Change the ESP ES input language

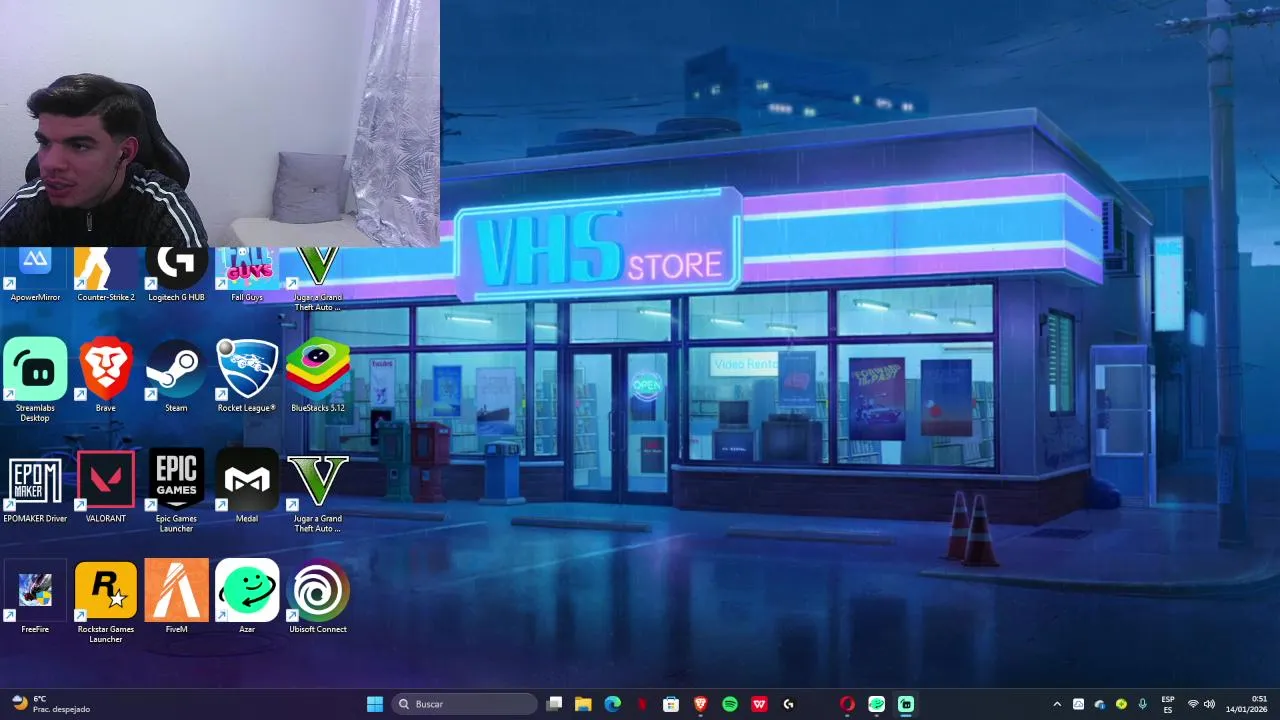click(1168, 704)
